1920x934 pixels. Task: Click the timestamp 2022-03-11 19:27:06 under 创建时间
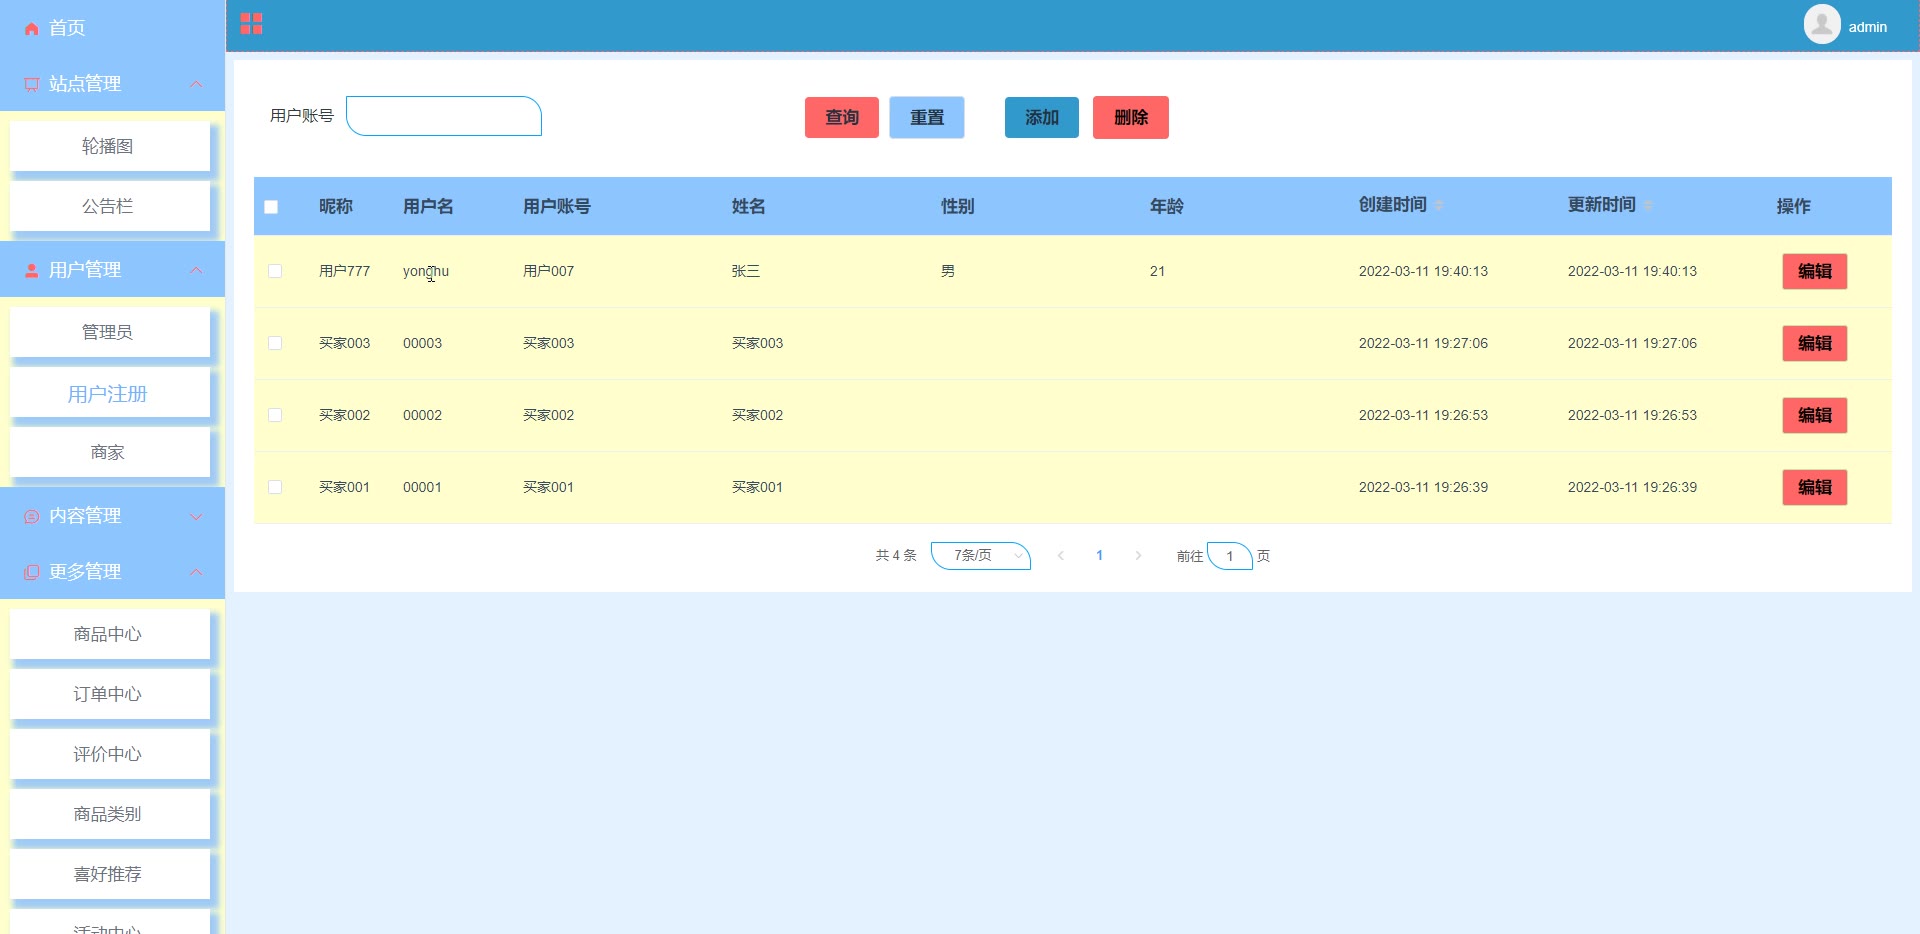pos(1423,343)
